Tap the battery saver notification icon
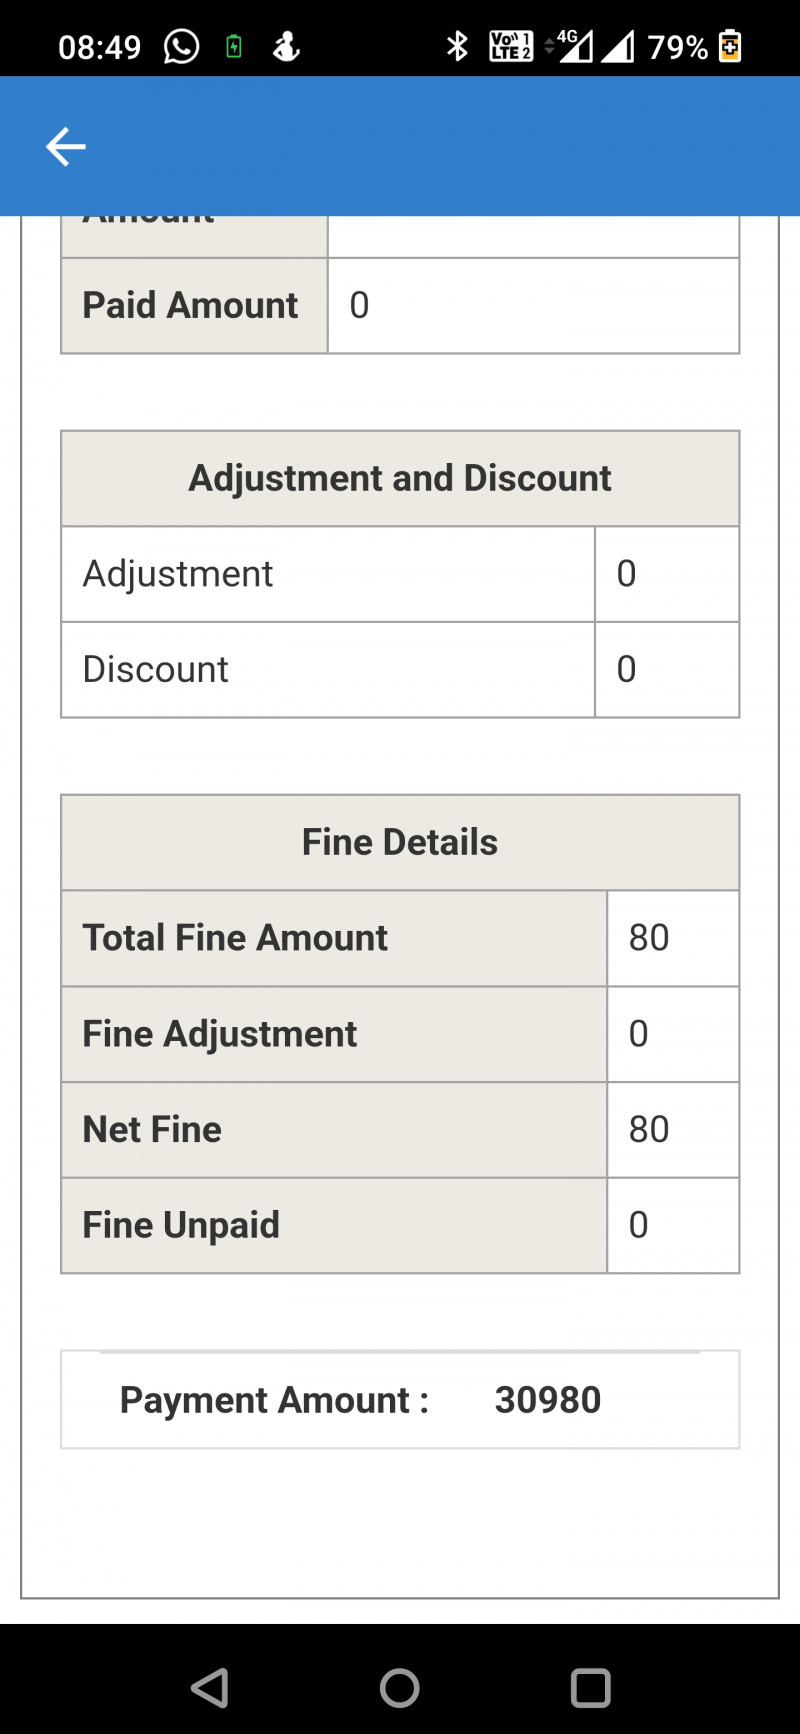The width and height of the screenshot is (800, 1734). pos(234,46)
